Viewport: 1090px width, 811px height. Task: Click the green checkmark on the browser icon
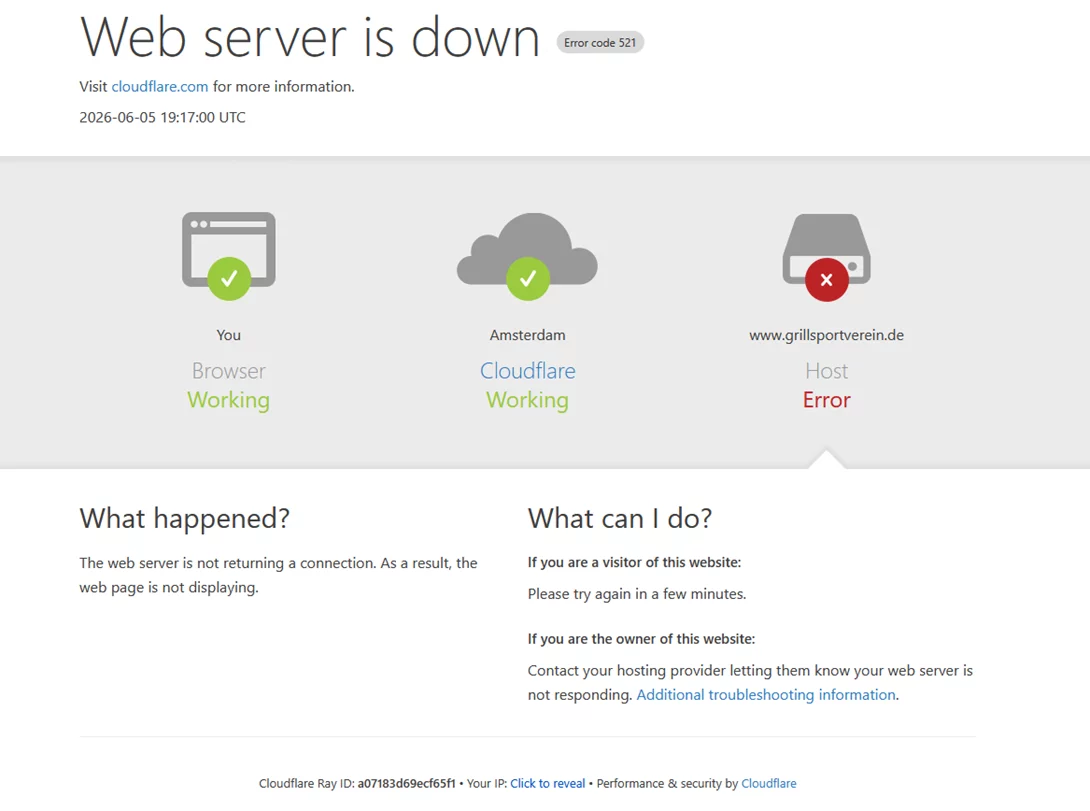coord(229,279)
